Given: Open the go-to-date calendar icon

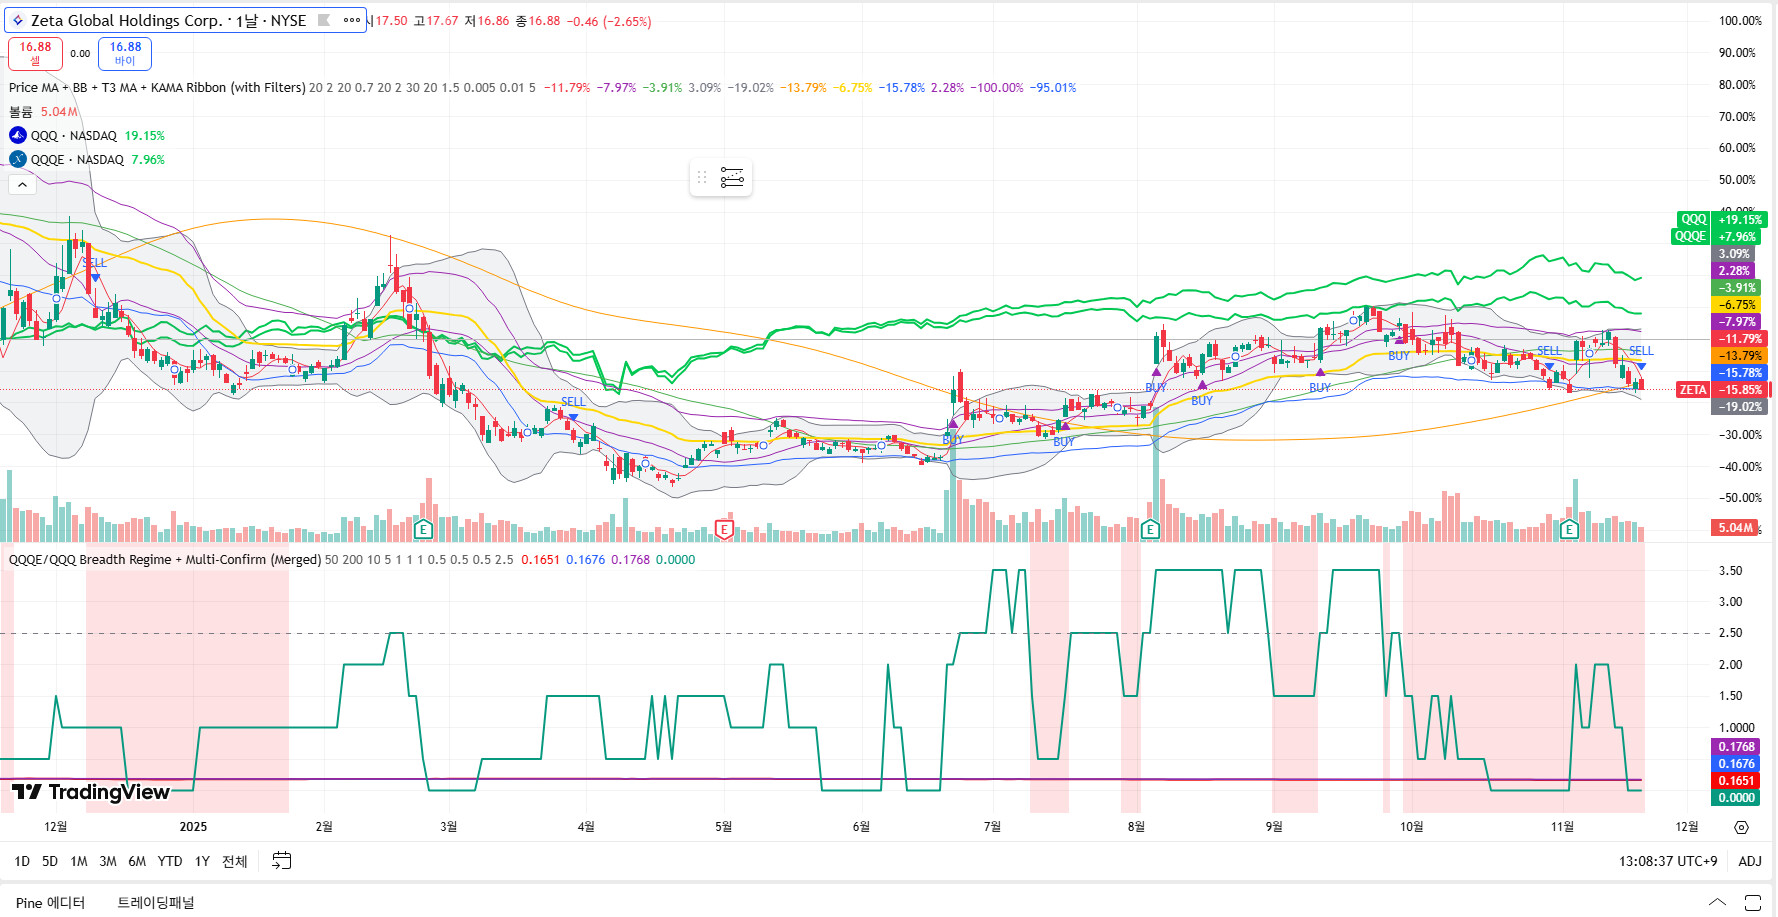Looking at the screenshot, I should point(282,861).
